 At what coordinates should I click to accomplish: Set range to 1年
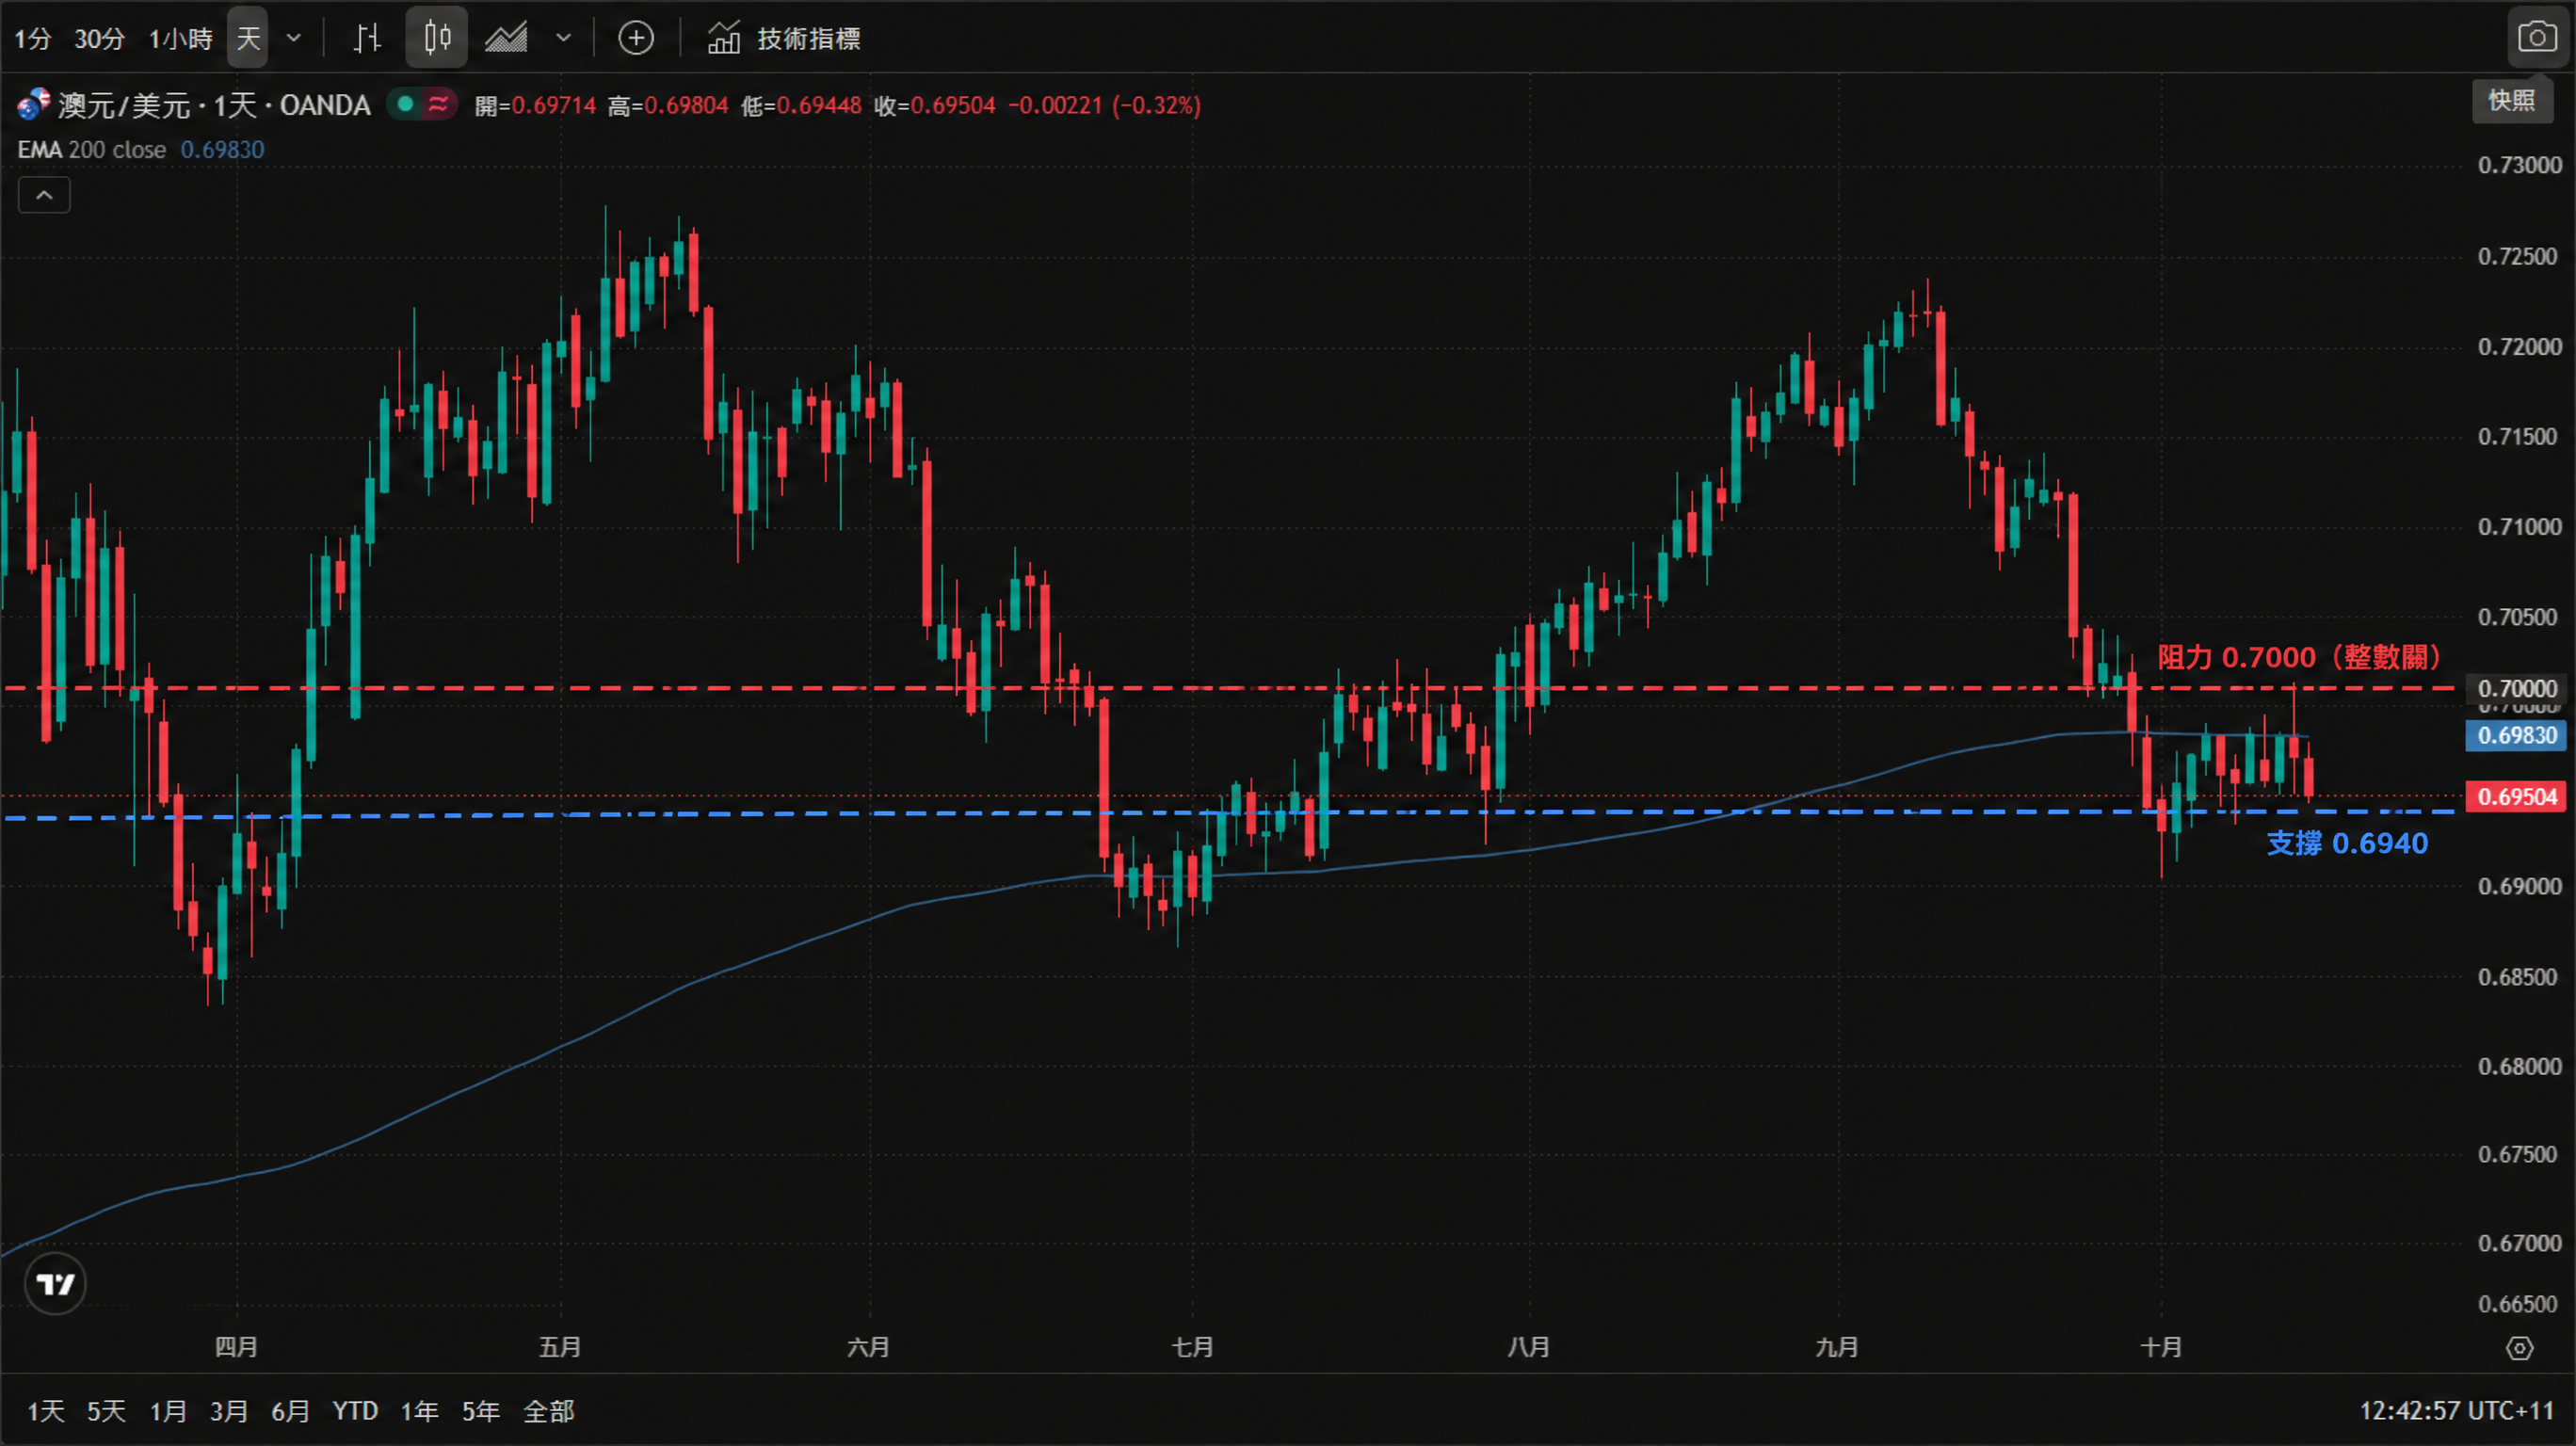[x=419, y=1412]
